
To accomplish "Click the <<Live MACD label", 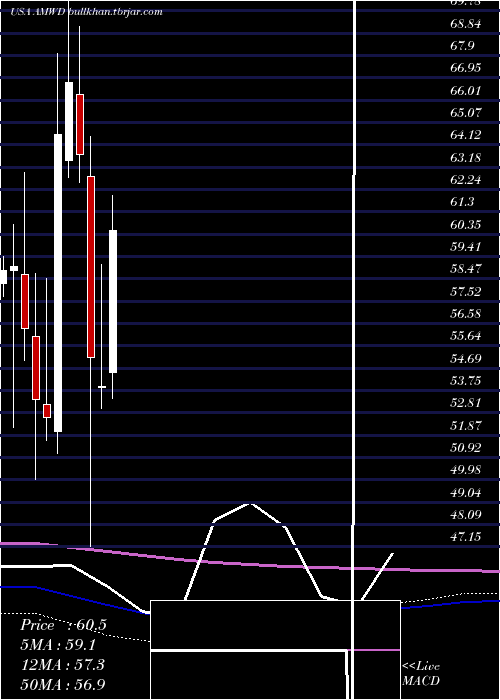I will click(421, 673).
